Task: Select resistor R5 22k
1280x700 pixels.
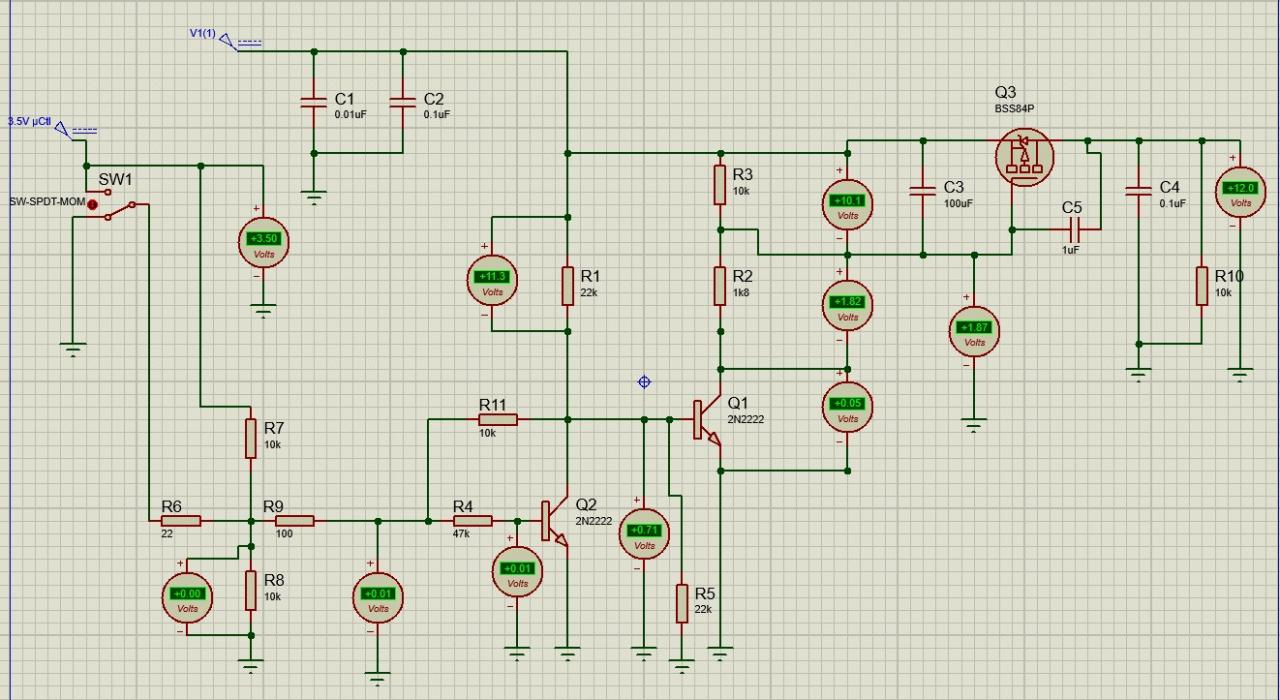Action: coord(682,603)
